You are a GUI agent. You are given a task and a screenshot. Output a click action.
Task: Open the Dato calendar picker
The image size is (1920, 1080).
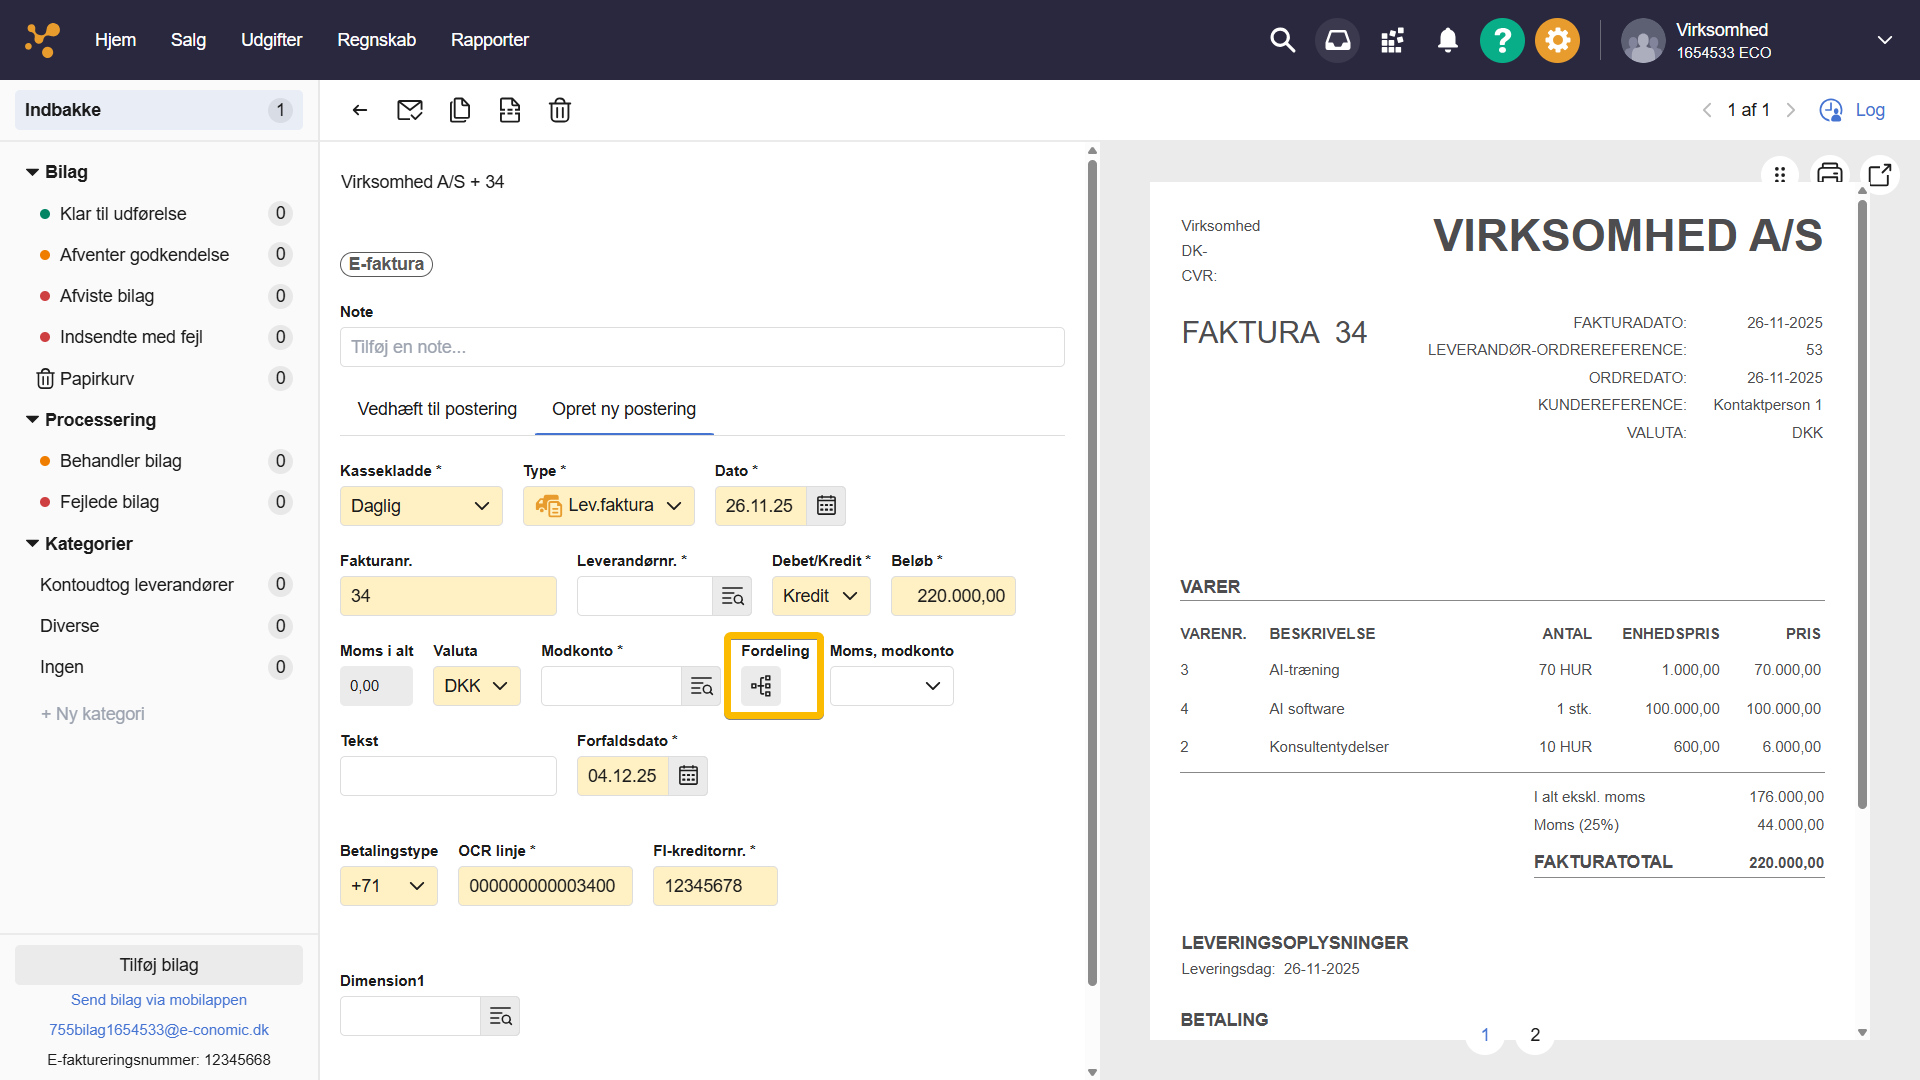click(826, 506)
